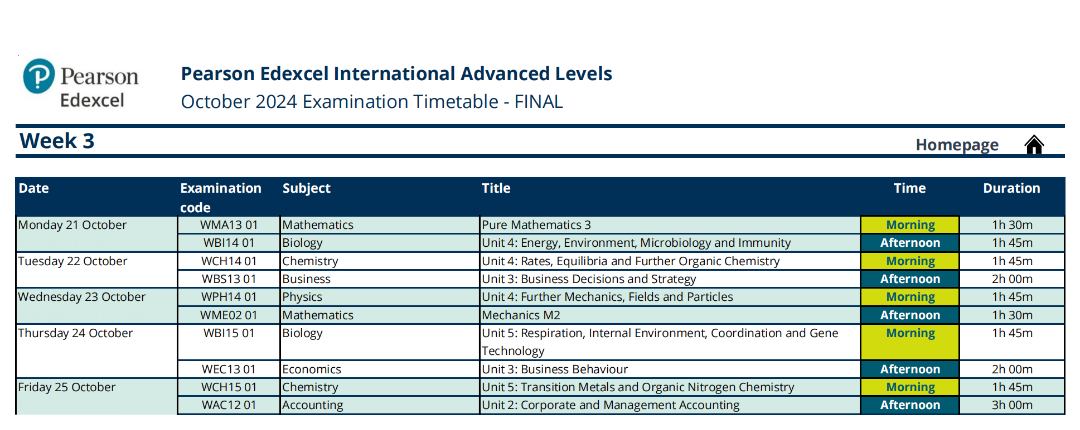Click Afternoon cell for Business WBS13 01
1080x430 pixels.
pos(910,279)
